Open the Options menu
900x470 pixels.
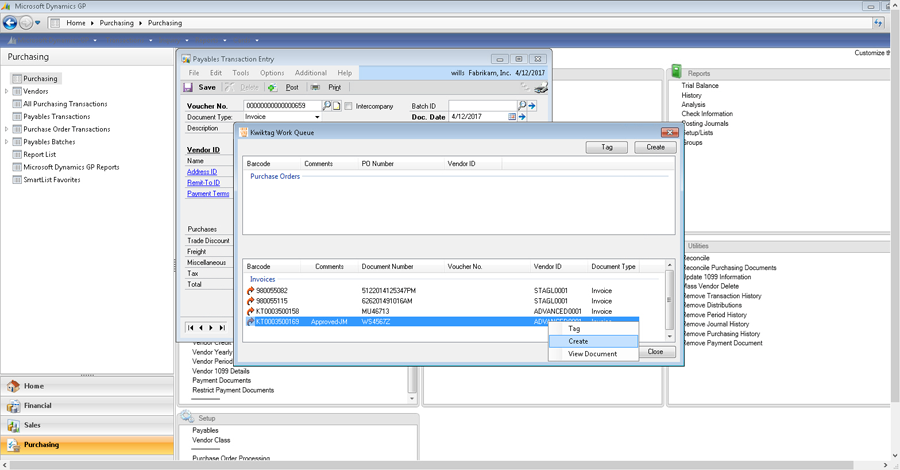point(272,73)
